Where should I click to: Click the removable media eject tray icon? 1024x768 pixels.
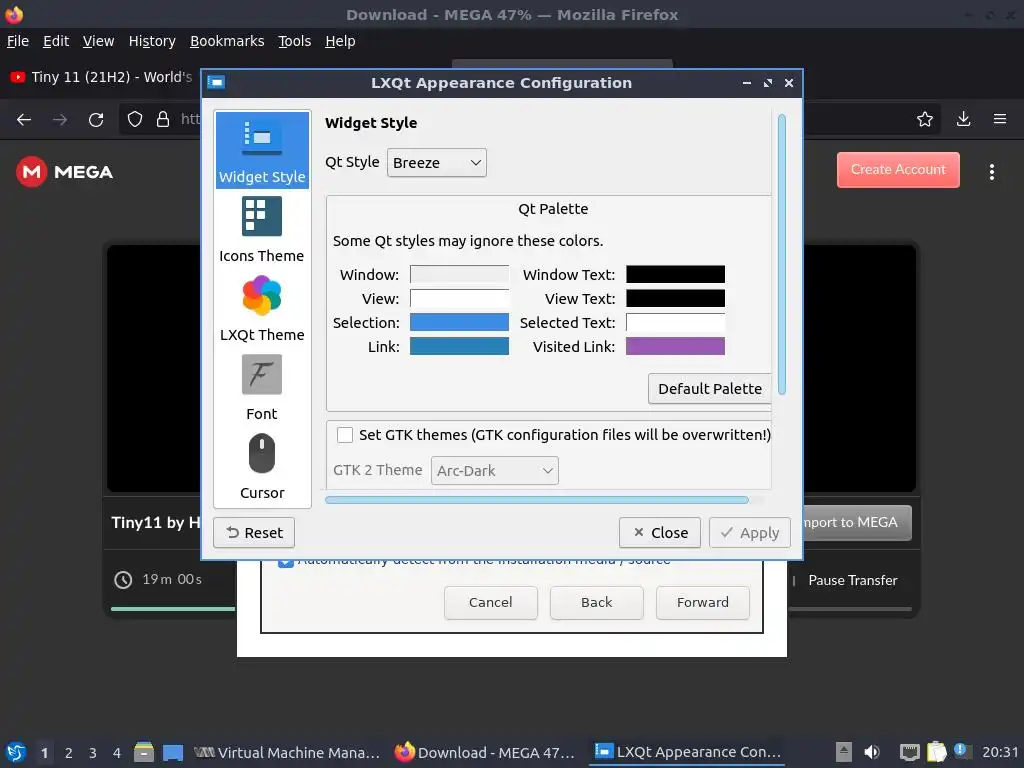click(x=844, y=752)
